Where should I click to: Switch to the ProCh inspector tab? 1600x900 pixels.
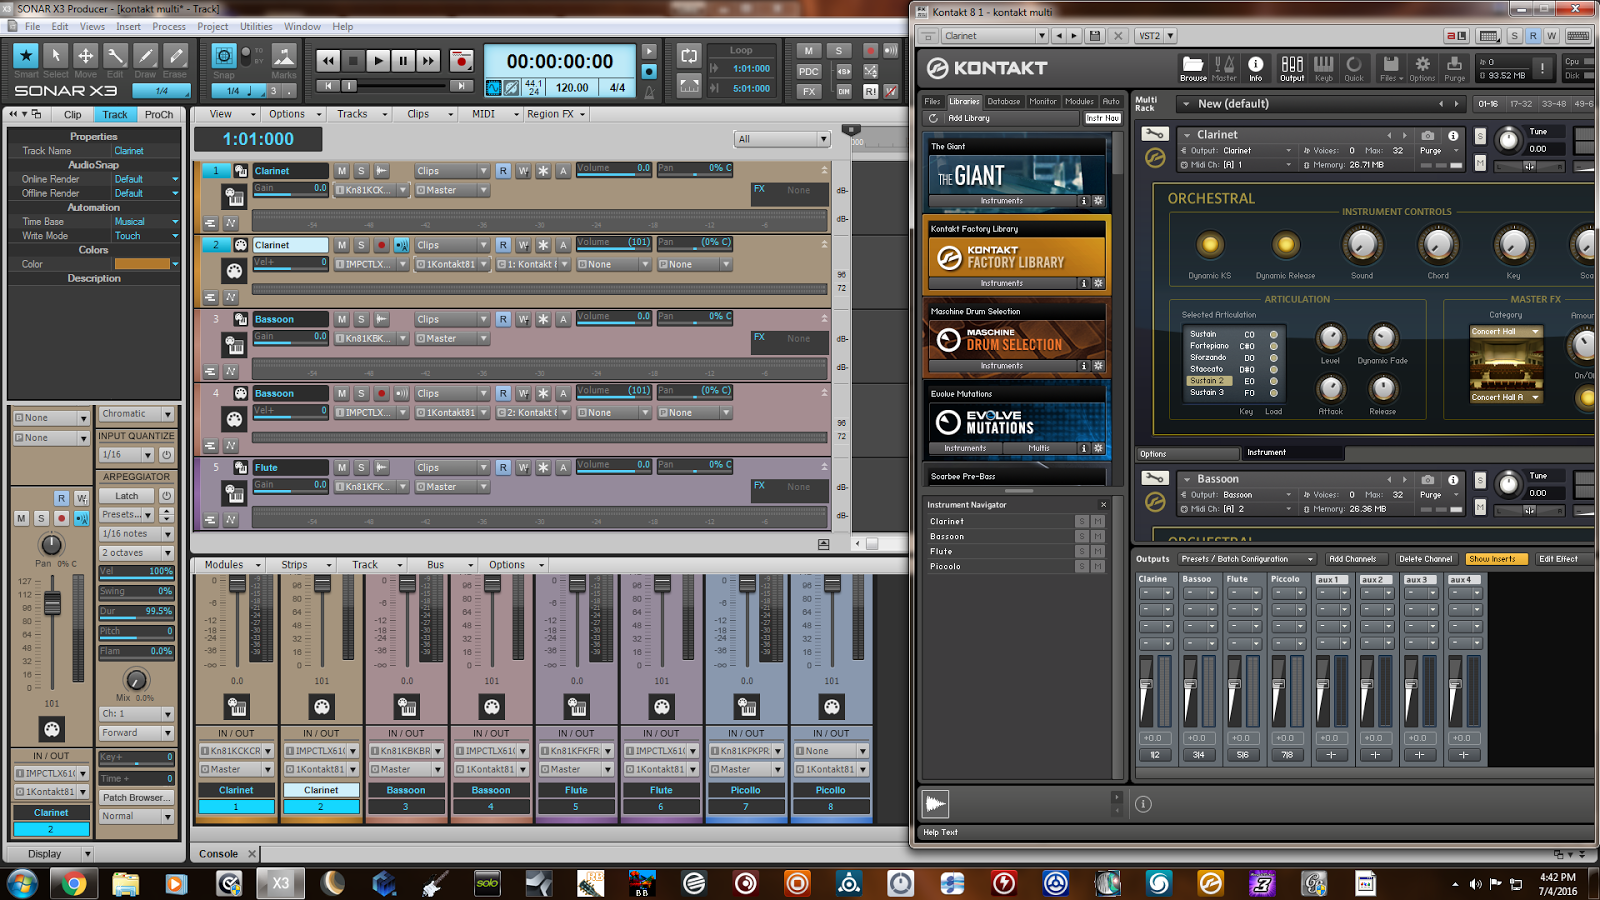pyautogui.click(x=159, y=115)
